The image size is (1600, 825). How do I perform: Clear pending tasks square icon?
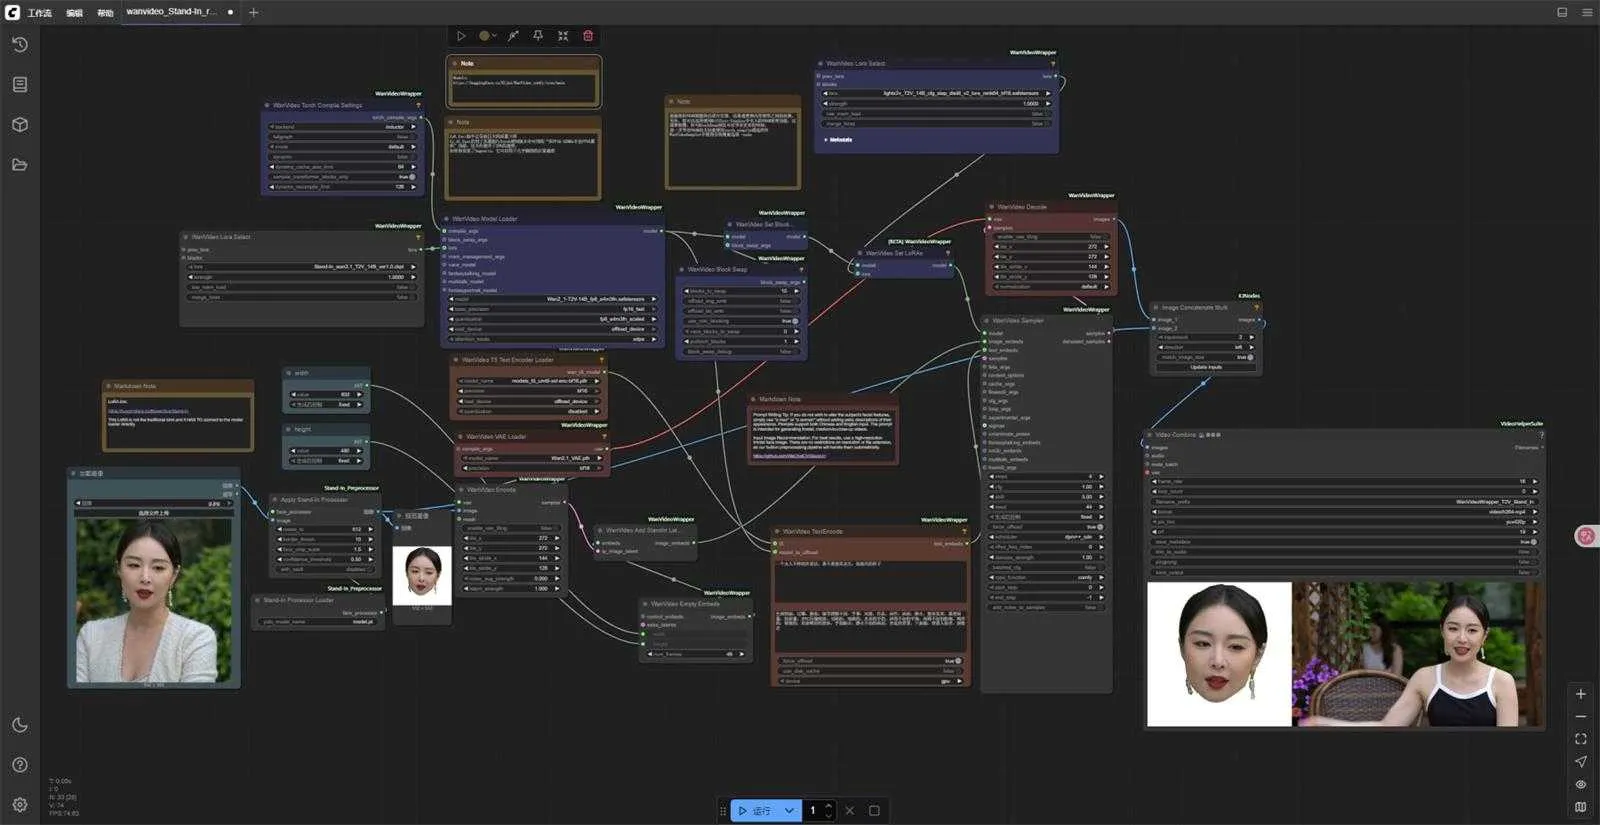(x=874, y=810)
